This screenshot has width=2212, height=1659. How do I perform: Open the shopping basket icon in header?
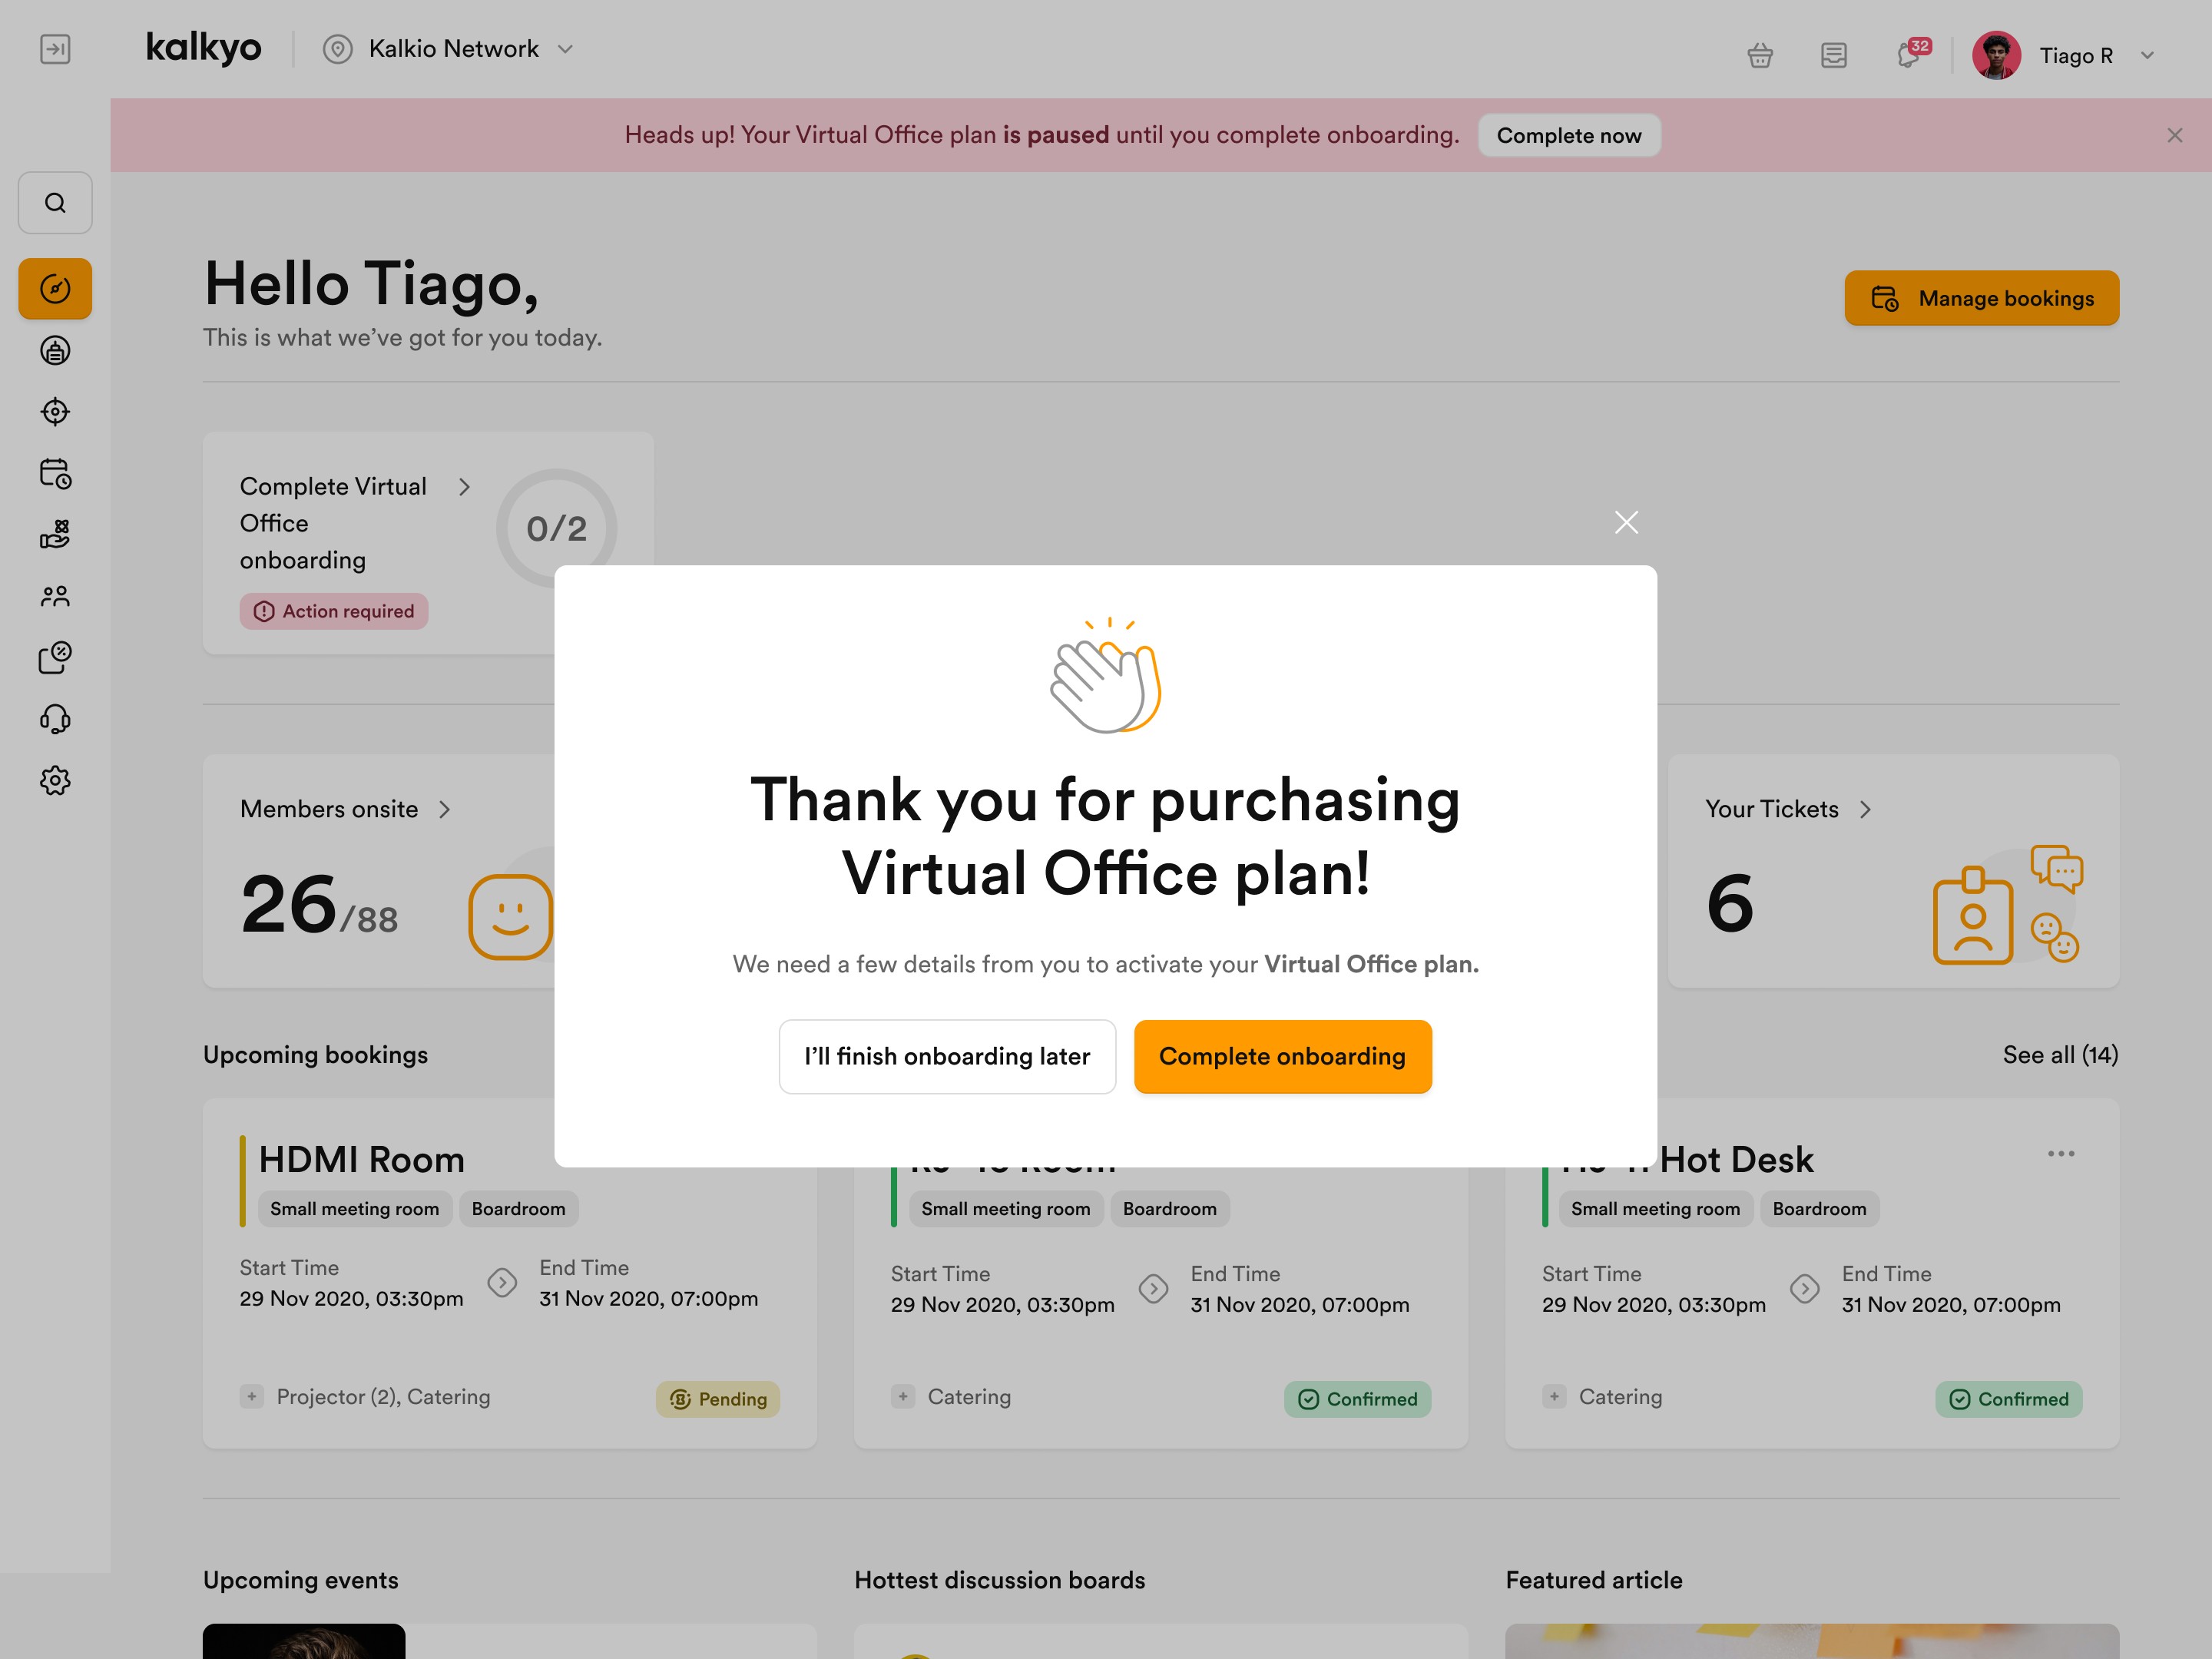[x=1760, y=55]
